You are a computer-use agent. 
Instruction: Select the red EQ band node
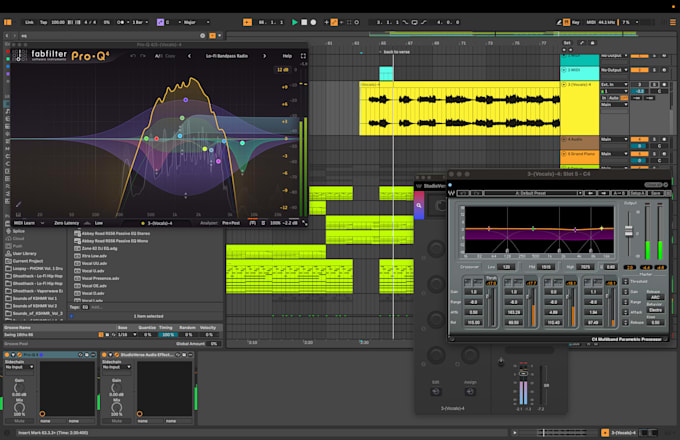157,139
